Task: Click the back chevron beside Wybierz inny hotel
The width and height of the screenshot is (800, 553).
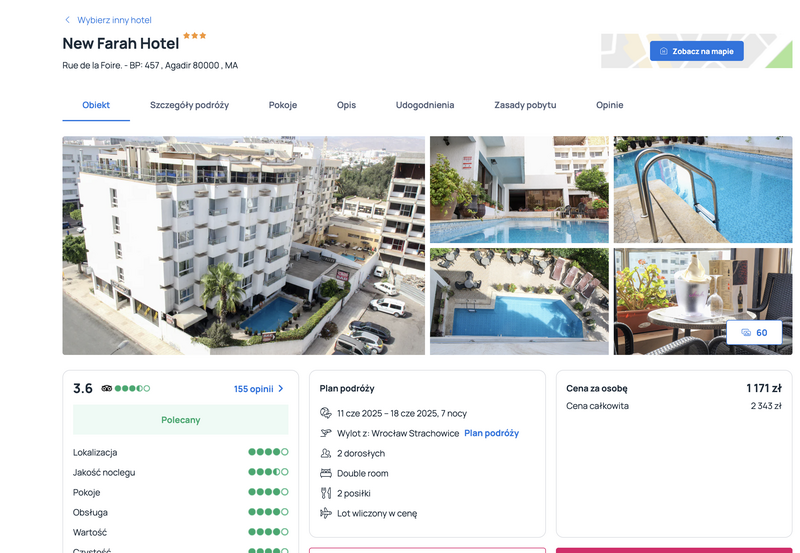Action: [x=67, y=20]
